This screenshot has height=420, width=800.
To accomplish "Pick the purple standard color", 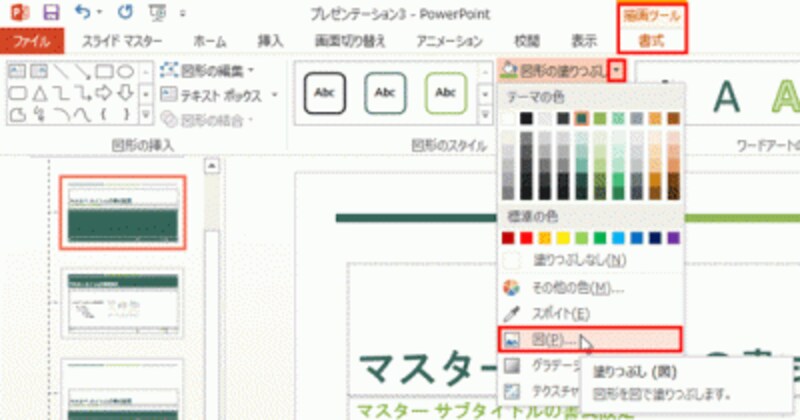I will coord(673,238).
